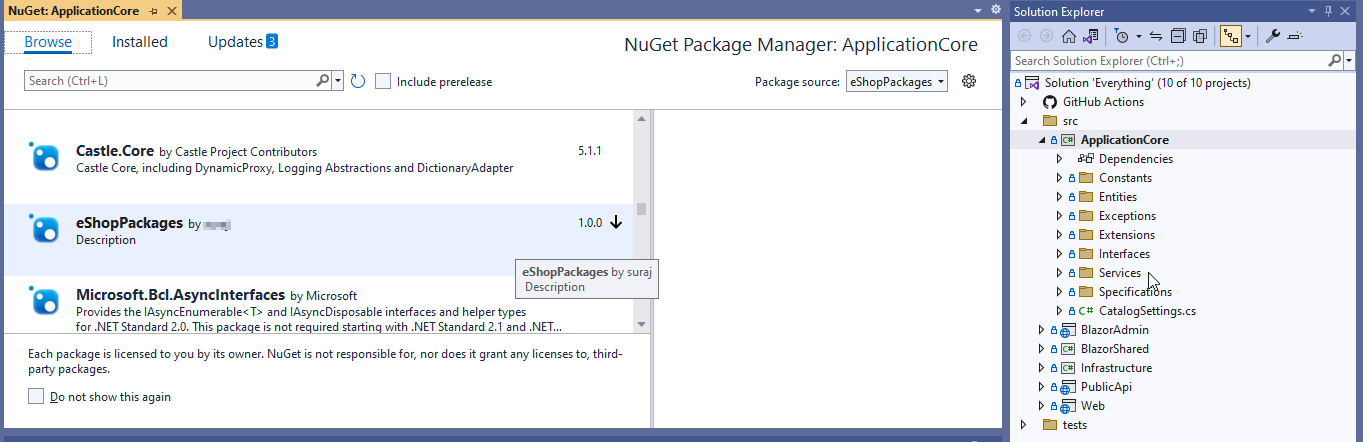Image resolution: width=1363 pixels, height=442 pixels.
Task: Open pending changes filter dropdown arrow
Action: 1137,36
